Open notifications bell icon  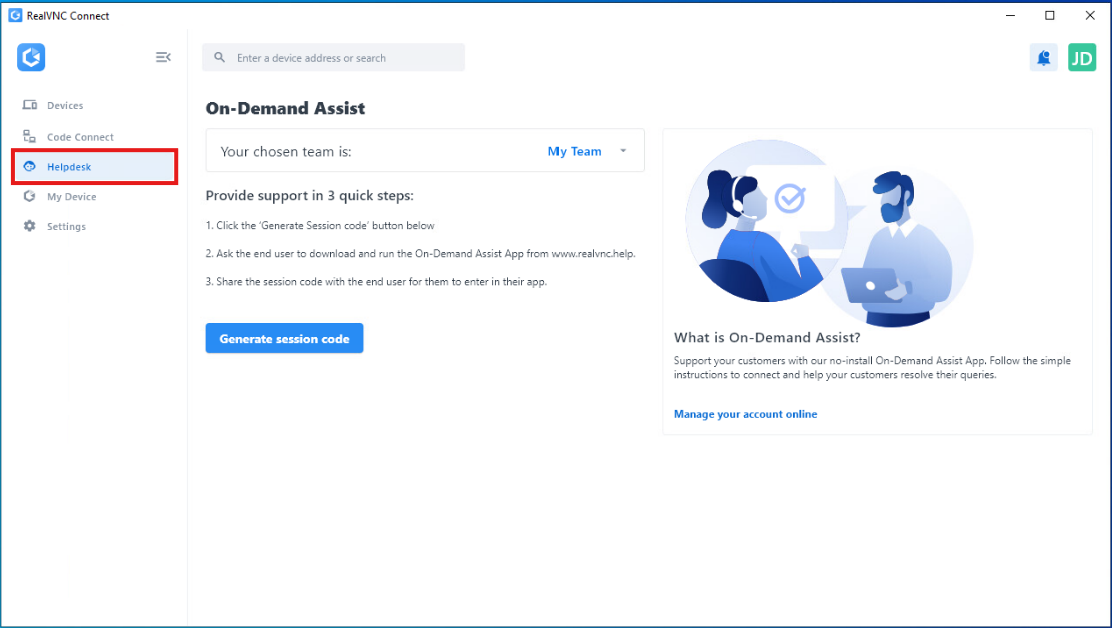(x=1043, y=58)
